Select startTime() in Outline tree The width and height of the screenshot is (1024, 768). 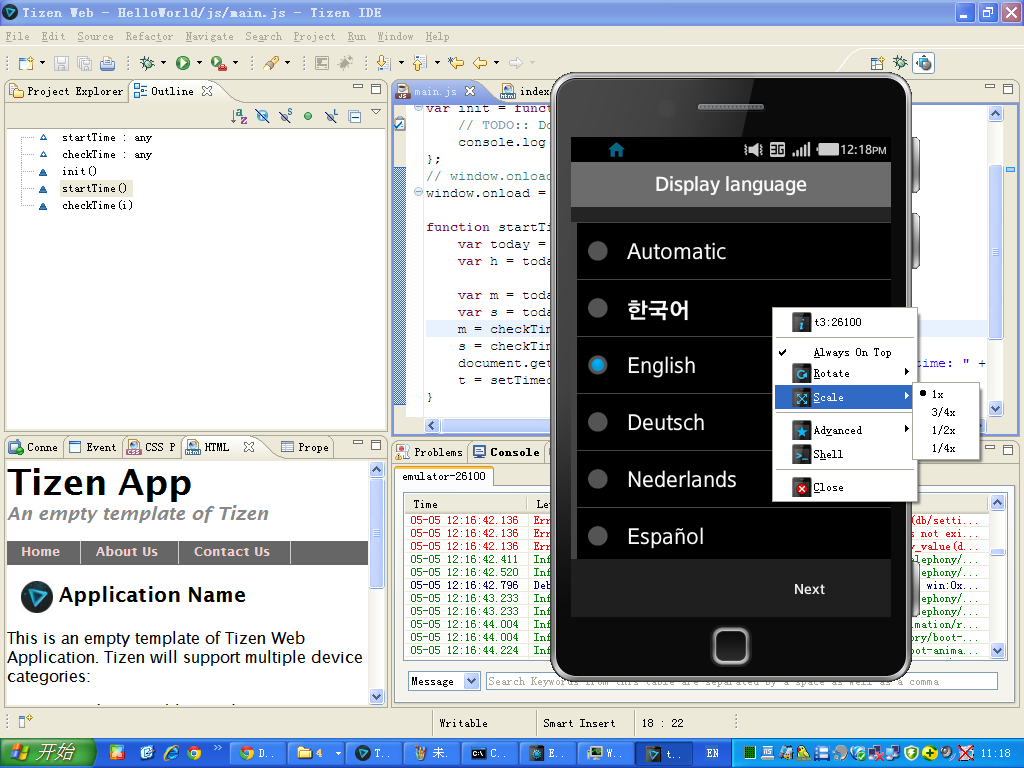pos(94,189)
